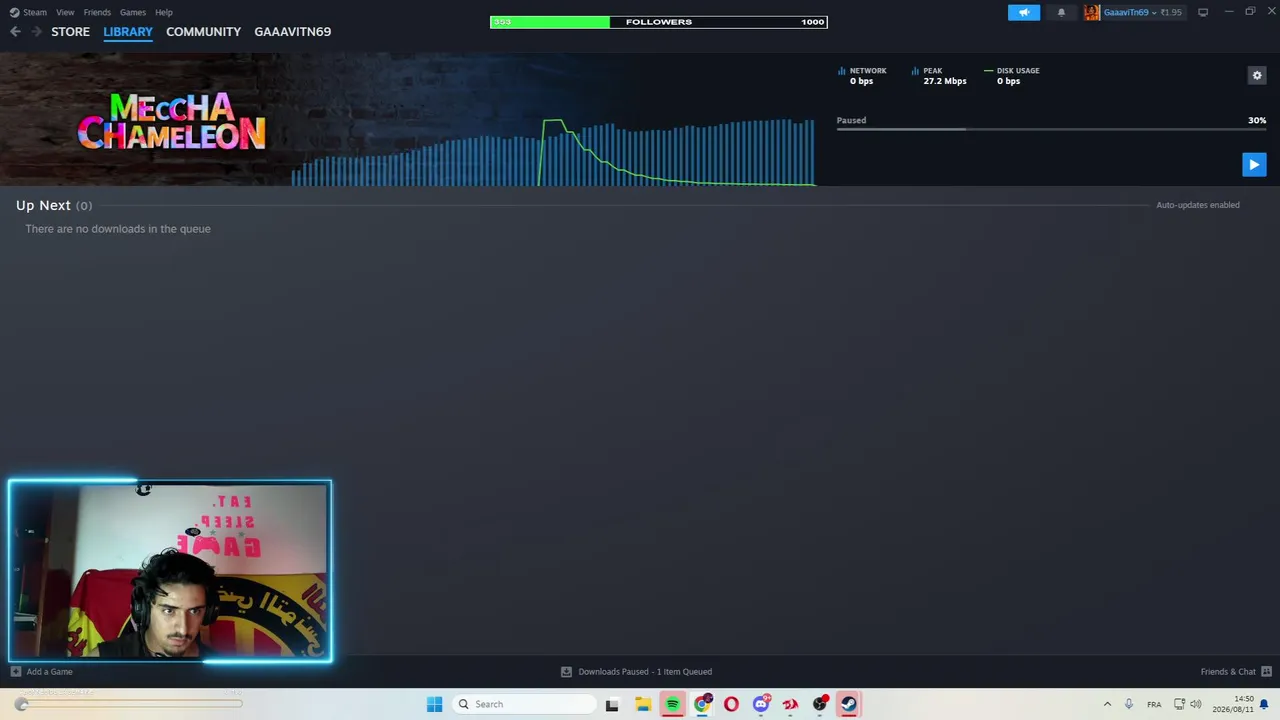Open the downloads settings gear

(x=1257, y=75)
